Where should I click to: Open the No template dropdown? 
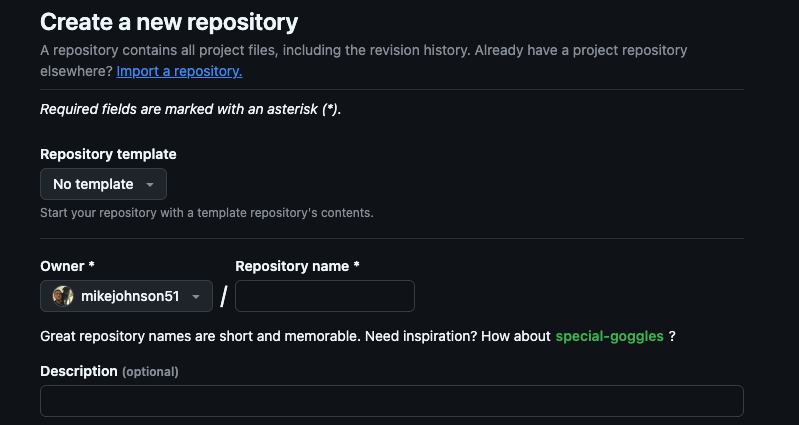[103, 184]
